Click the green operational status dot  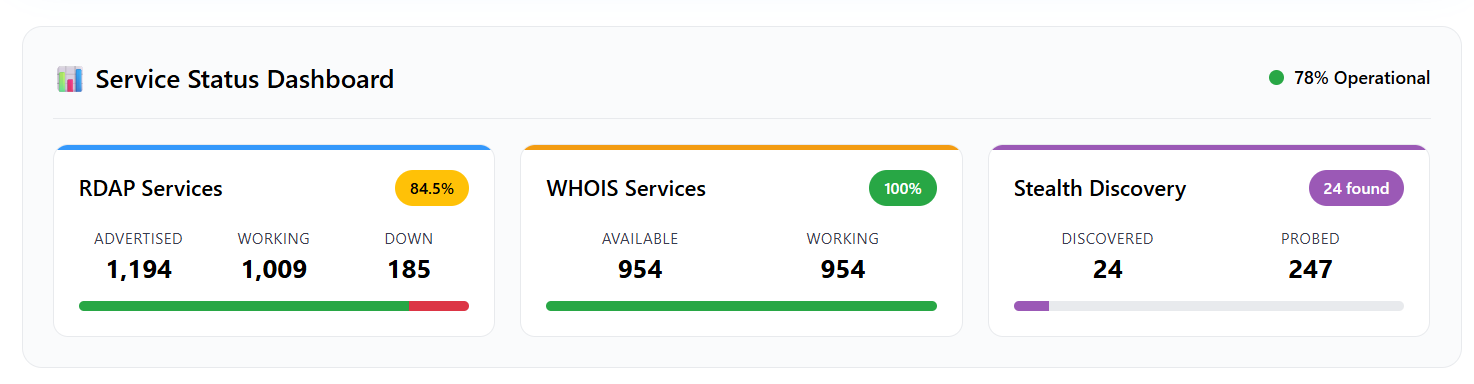1276,78
